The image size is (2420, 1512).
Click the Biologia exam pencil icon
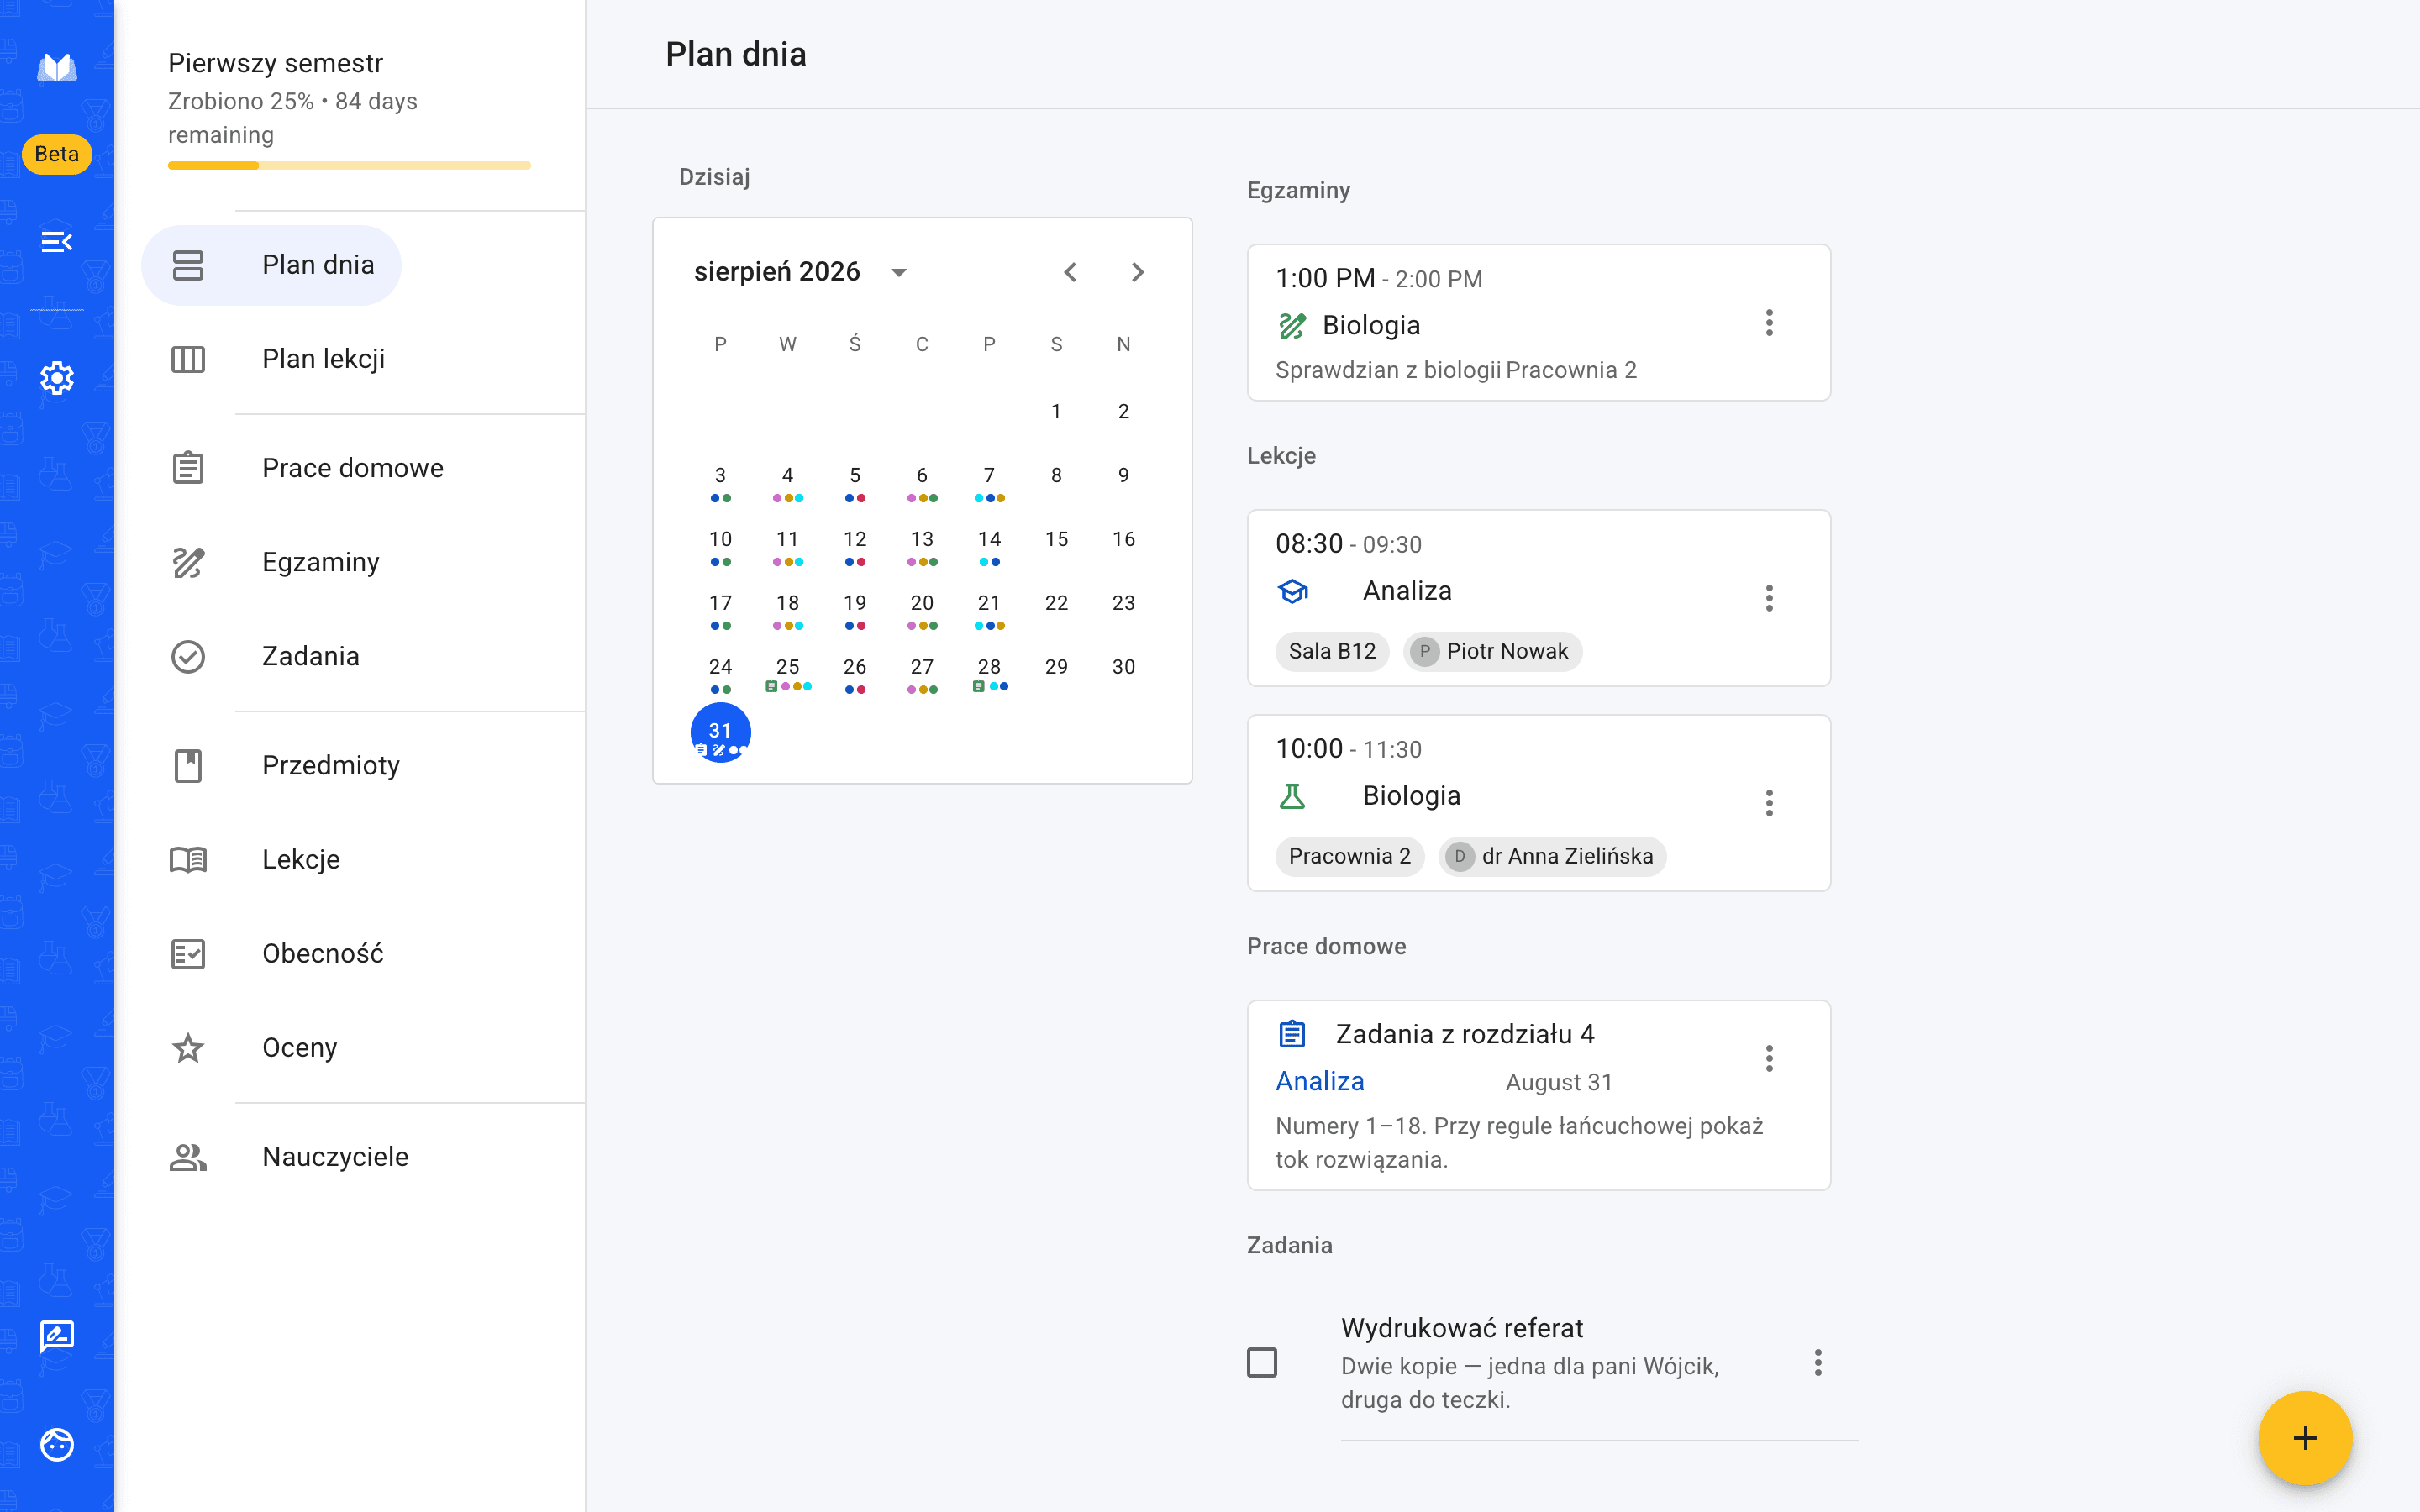1292,325
